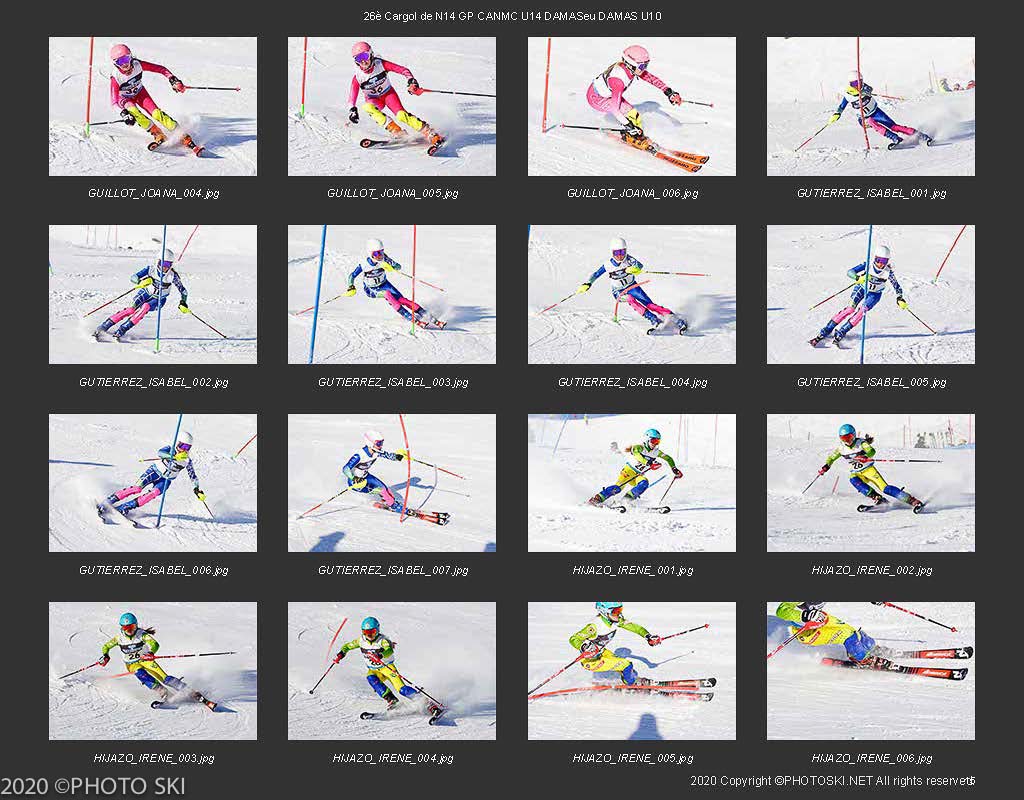The image size is (1024, 800).
Task: Click thumbnail GUTIERREZ_ISABEL_001.jpg
Action: point(871,106)
